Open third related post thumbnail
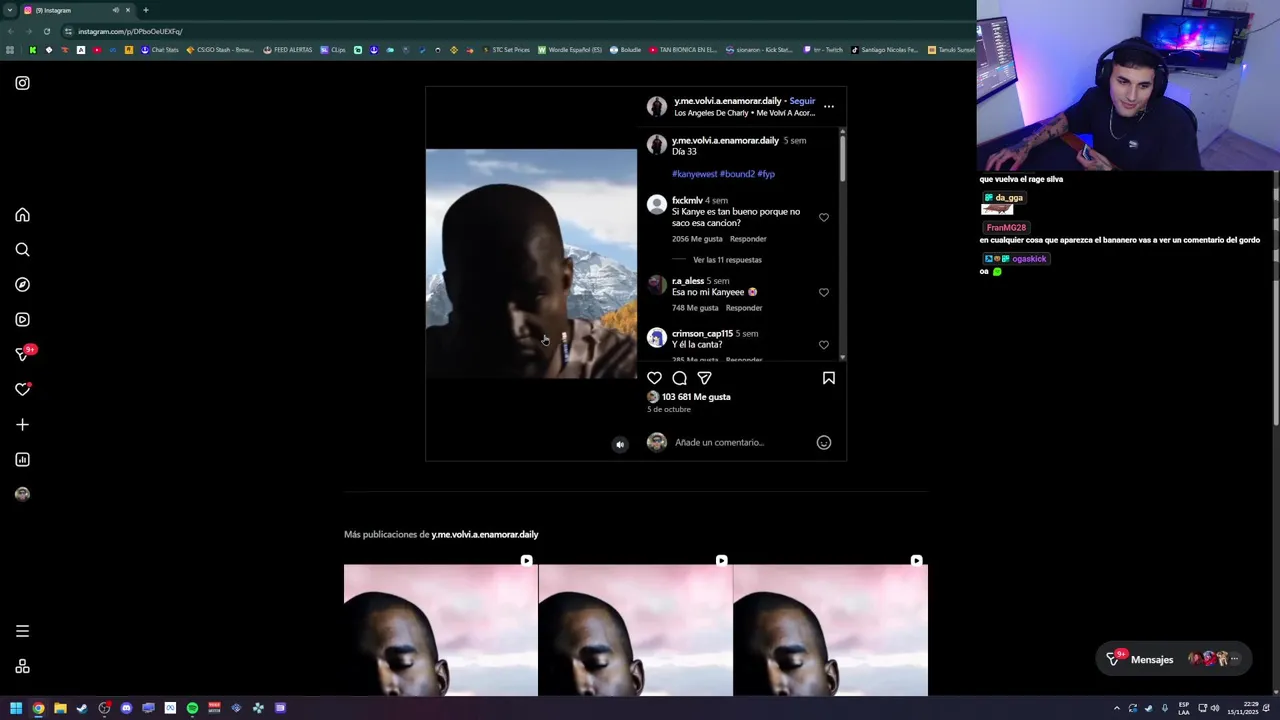Viewport: 1280px width, 720px height. tap(830, 630)
